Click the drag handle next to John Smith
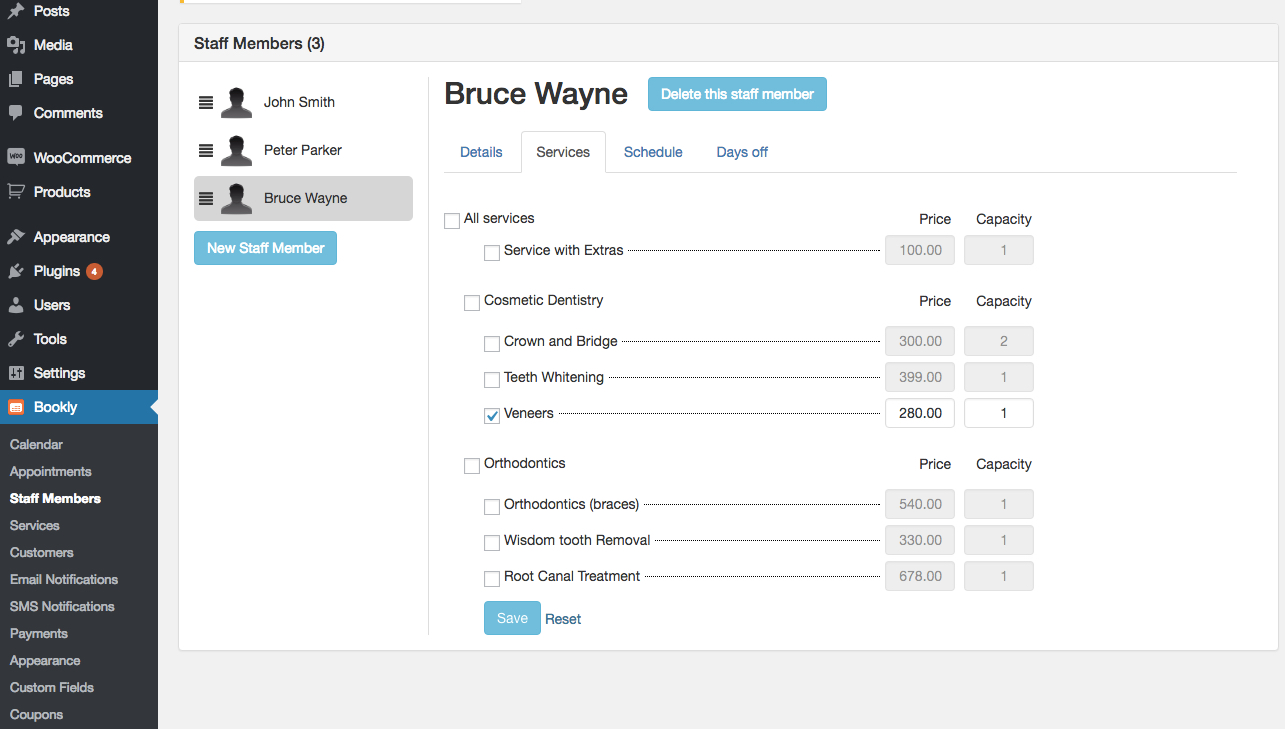Image resolution: width=1285 pixels, height=729 pixels. 206,102
